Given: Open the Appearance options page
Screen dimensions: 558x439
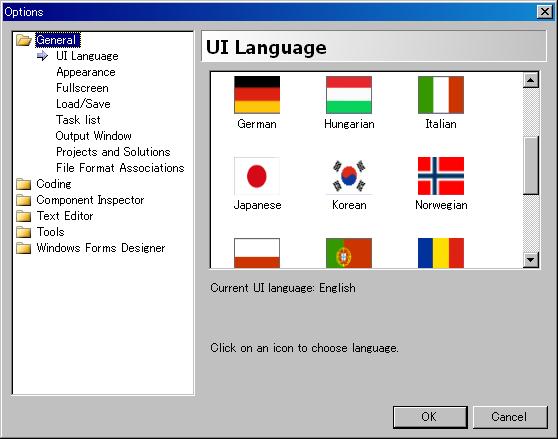Looking at the screenshot, I should (86, 72).
